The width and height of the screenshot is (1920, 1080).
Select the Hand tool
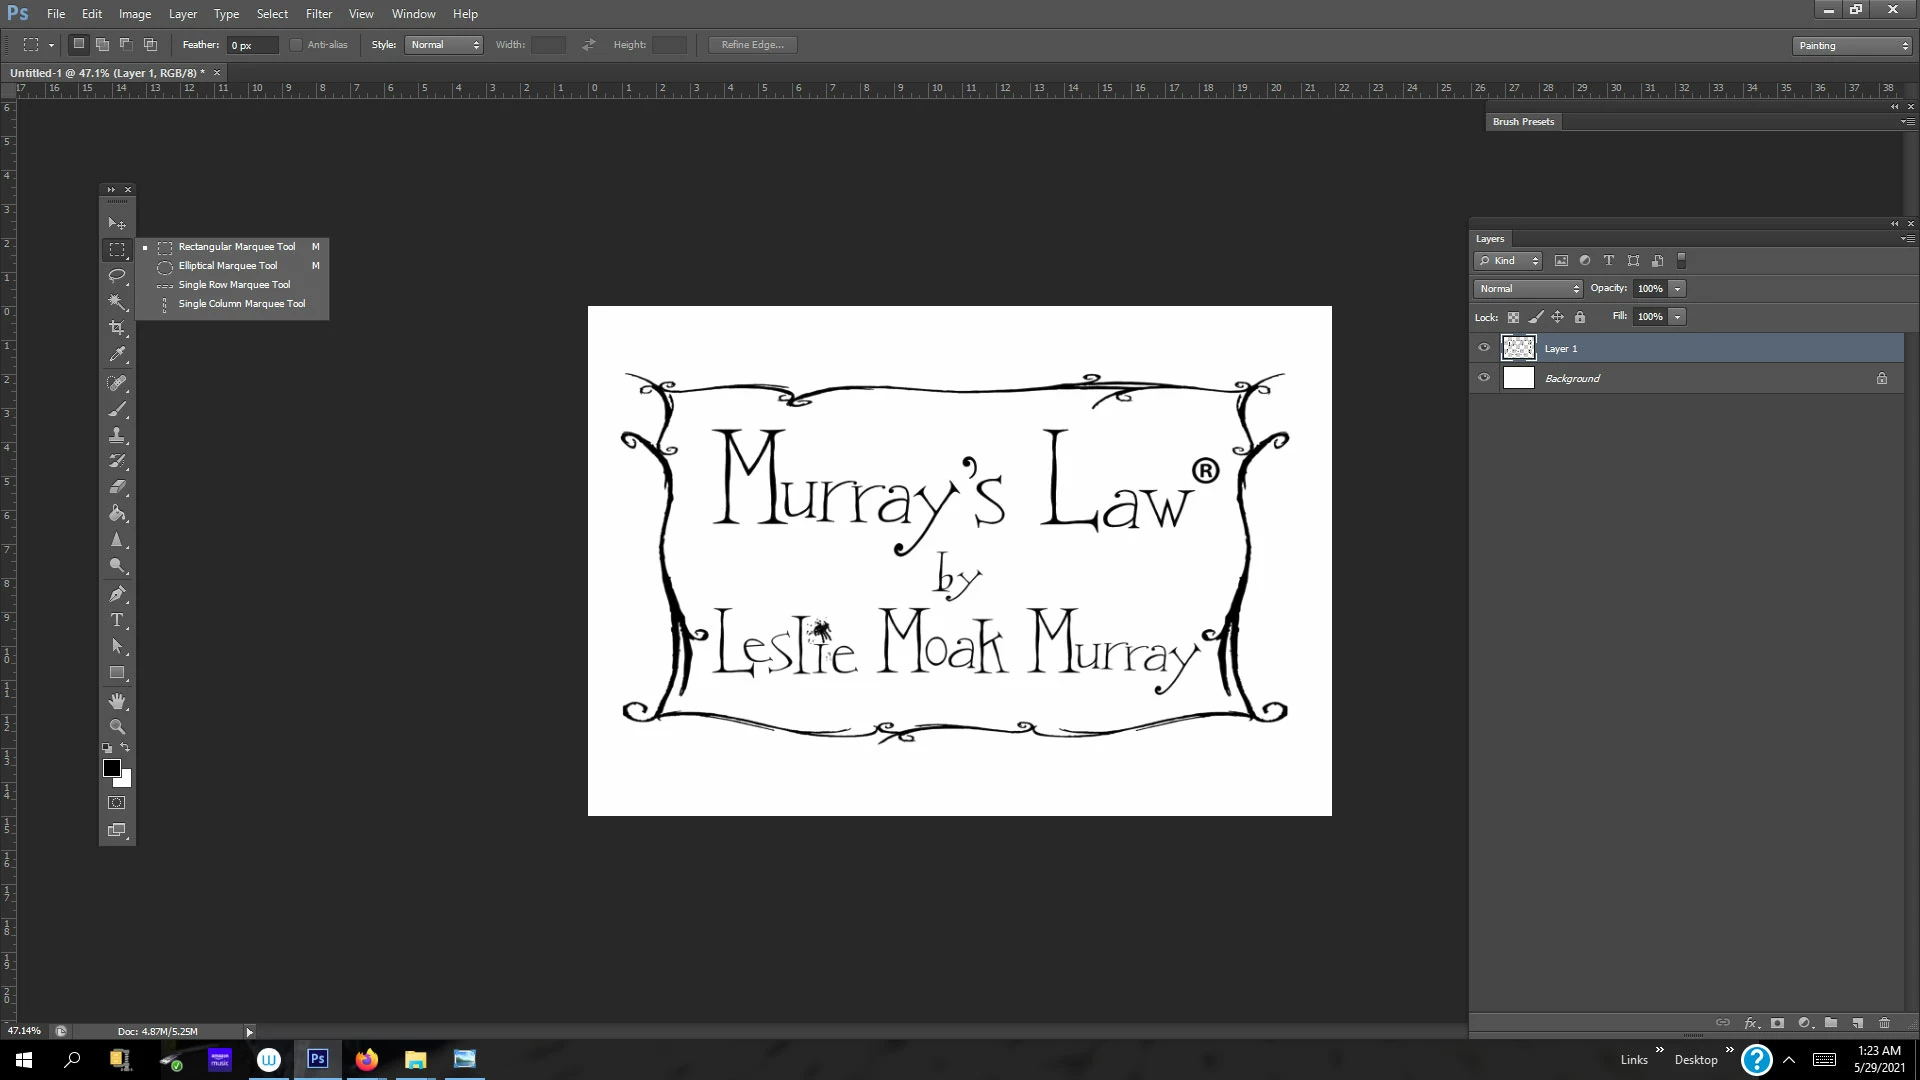tap(117, 700)
